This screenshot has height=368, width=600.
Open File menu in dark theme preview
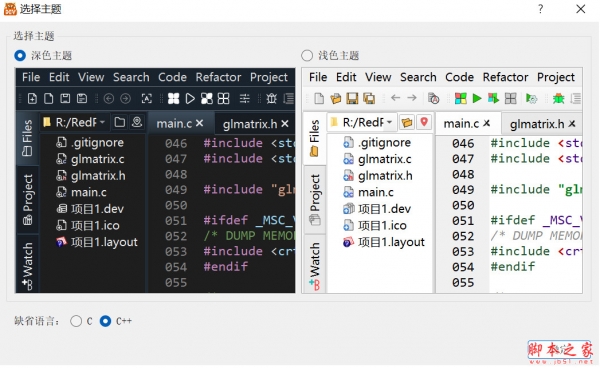coord(31,77)
